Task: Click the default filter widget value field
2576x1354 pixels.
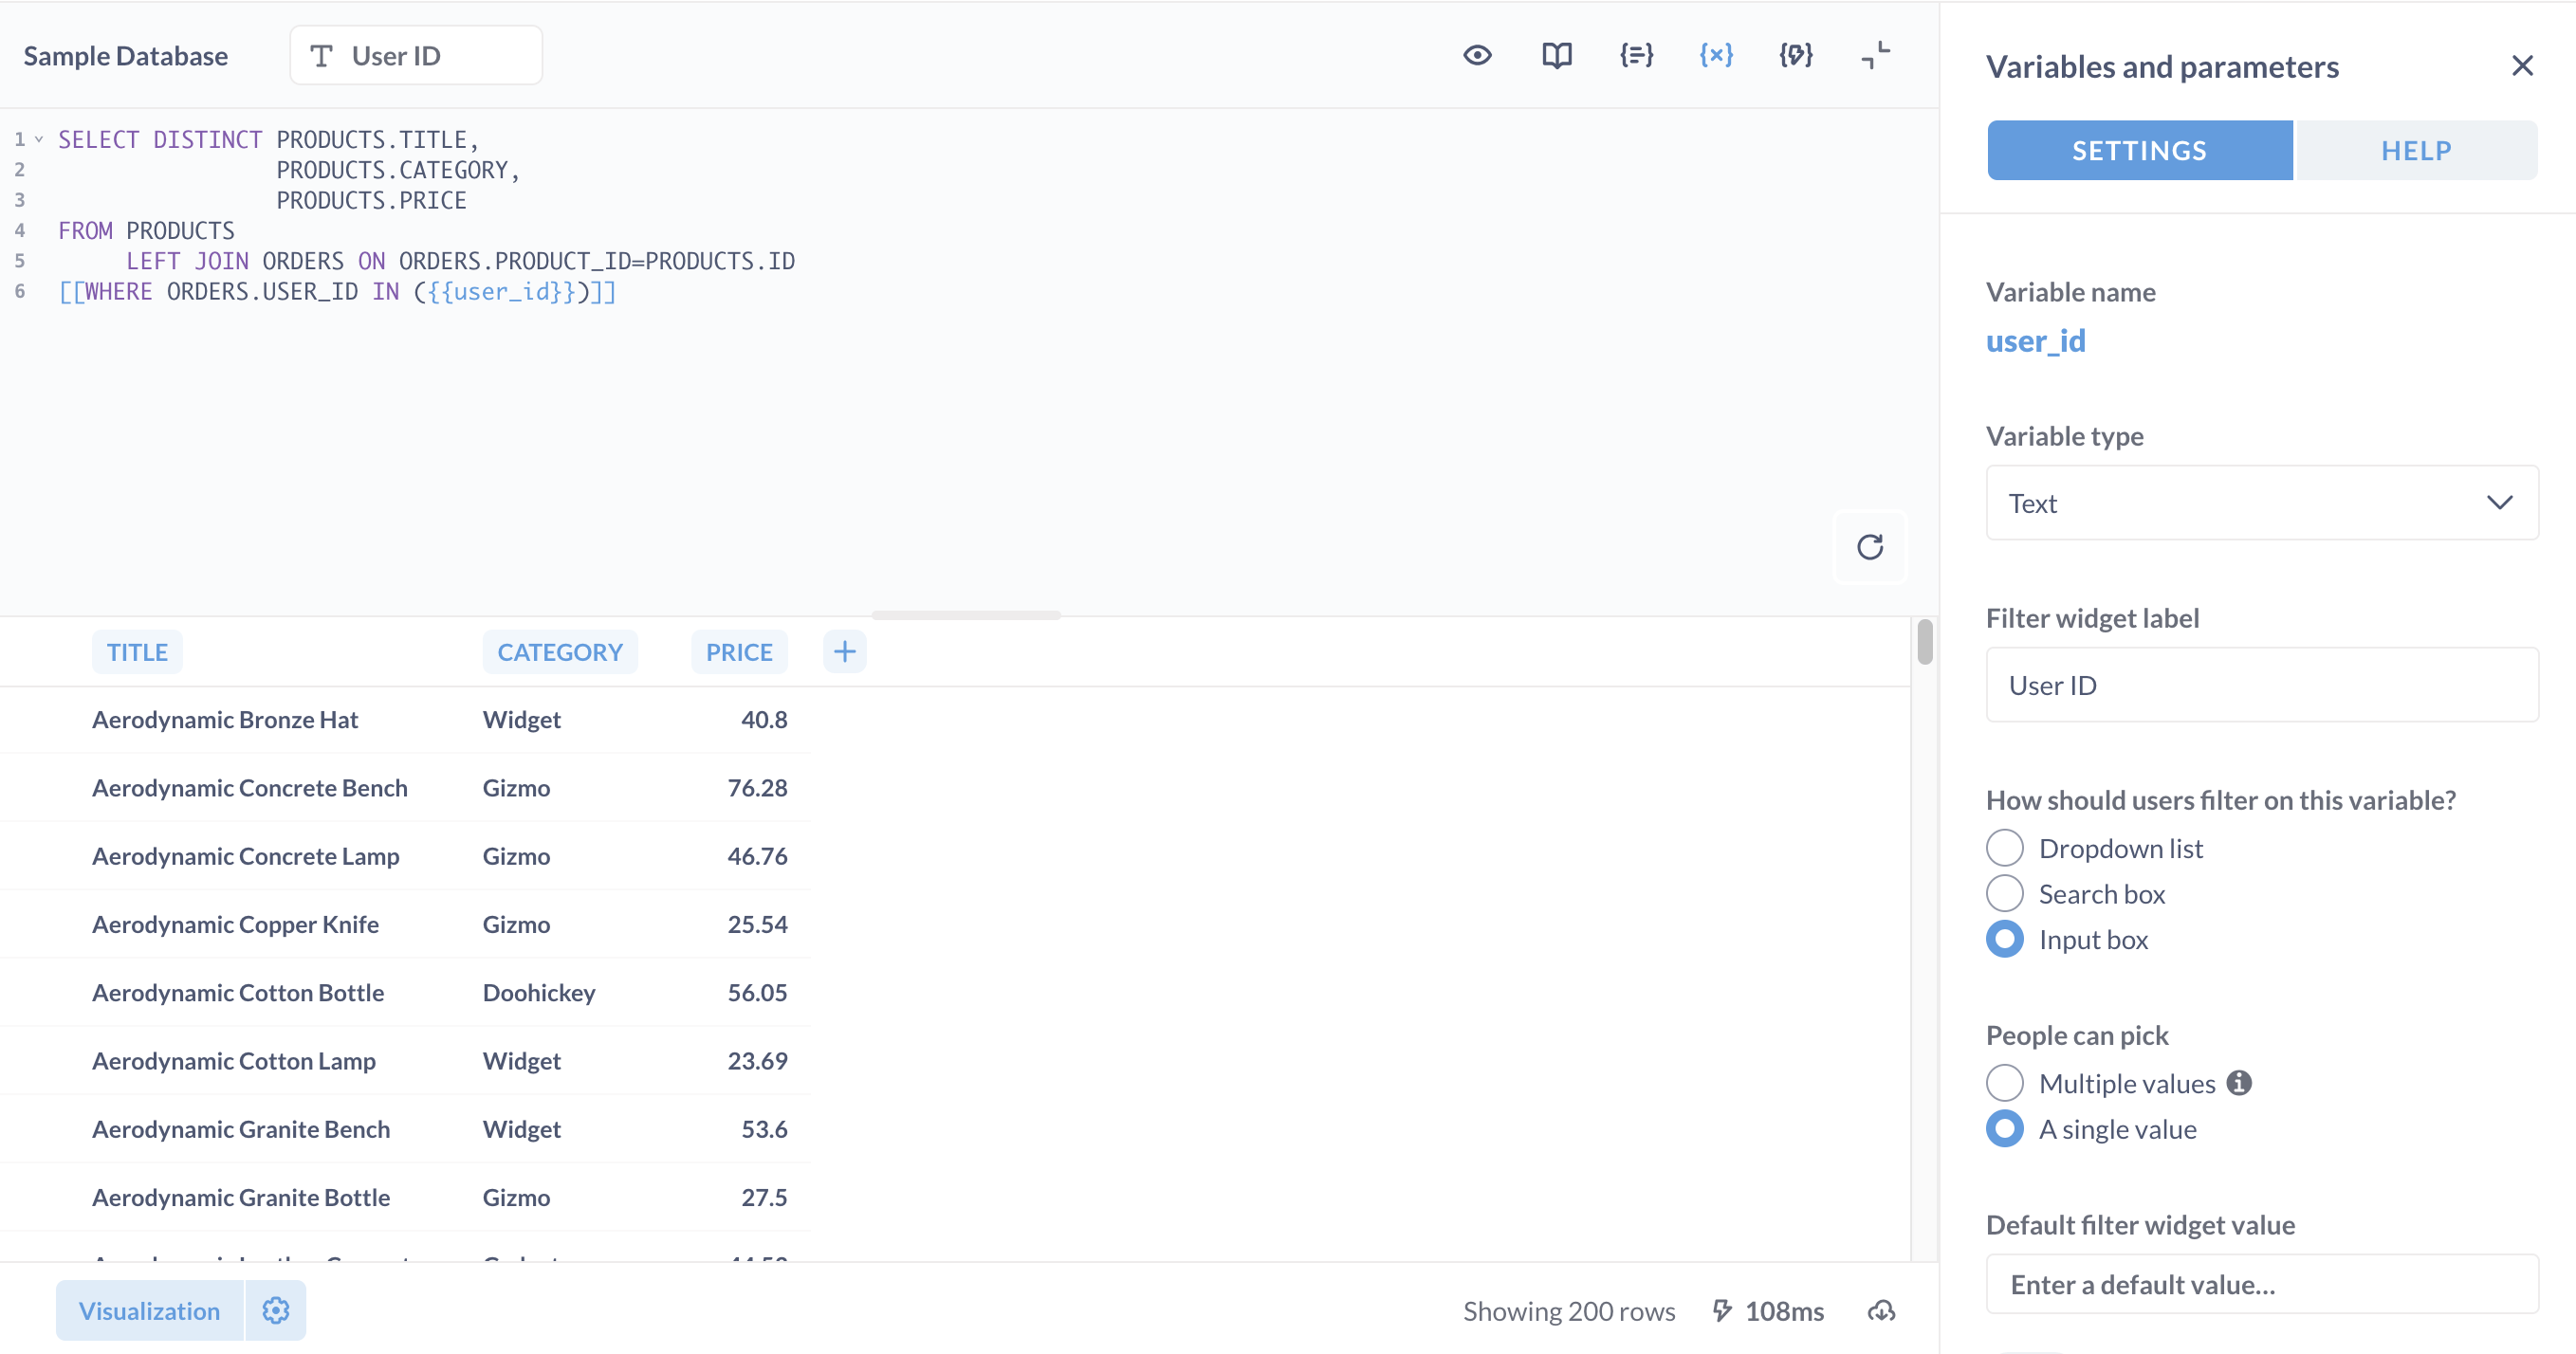Action: [2261, 1284]
